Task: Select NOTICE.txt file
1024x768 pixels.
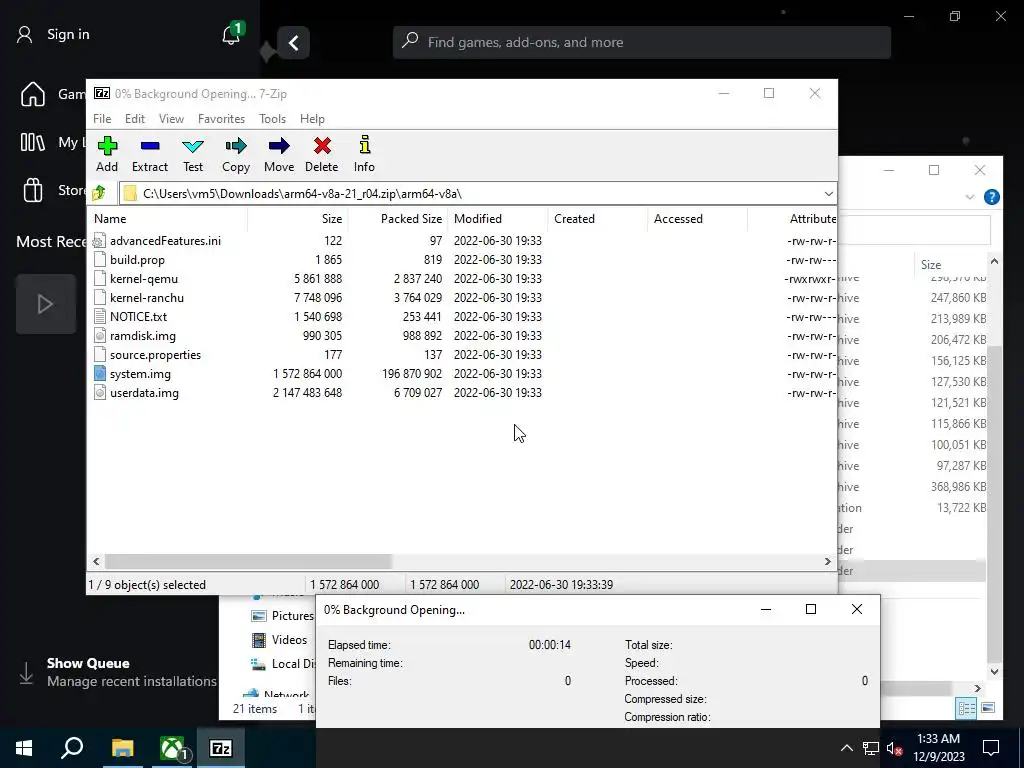Action: [138, 317]
